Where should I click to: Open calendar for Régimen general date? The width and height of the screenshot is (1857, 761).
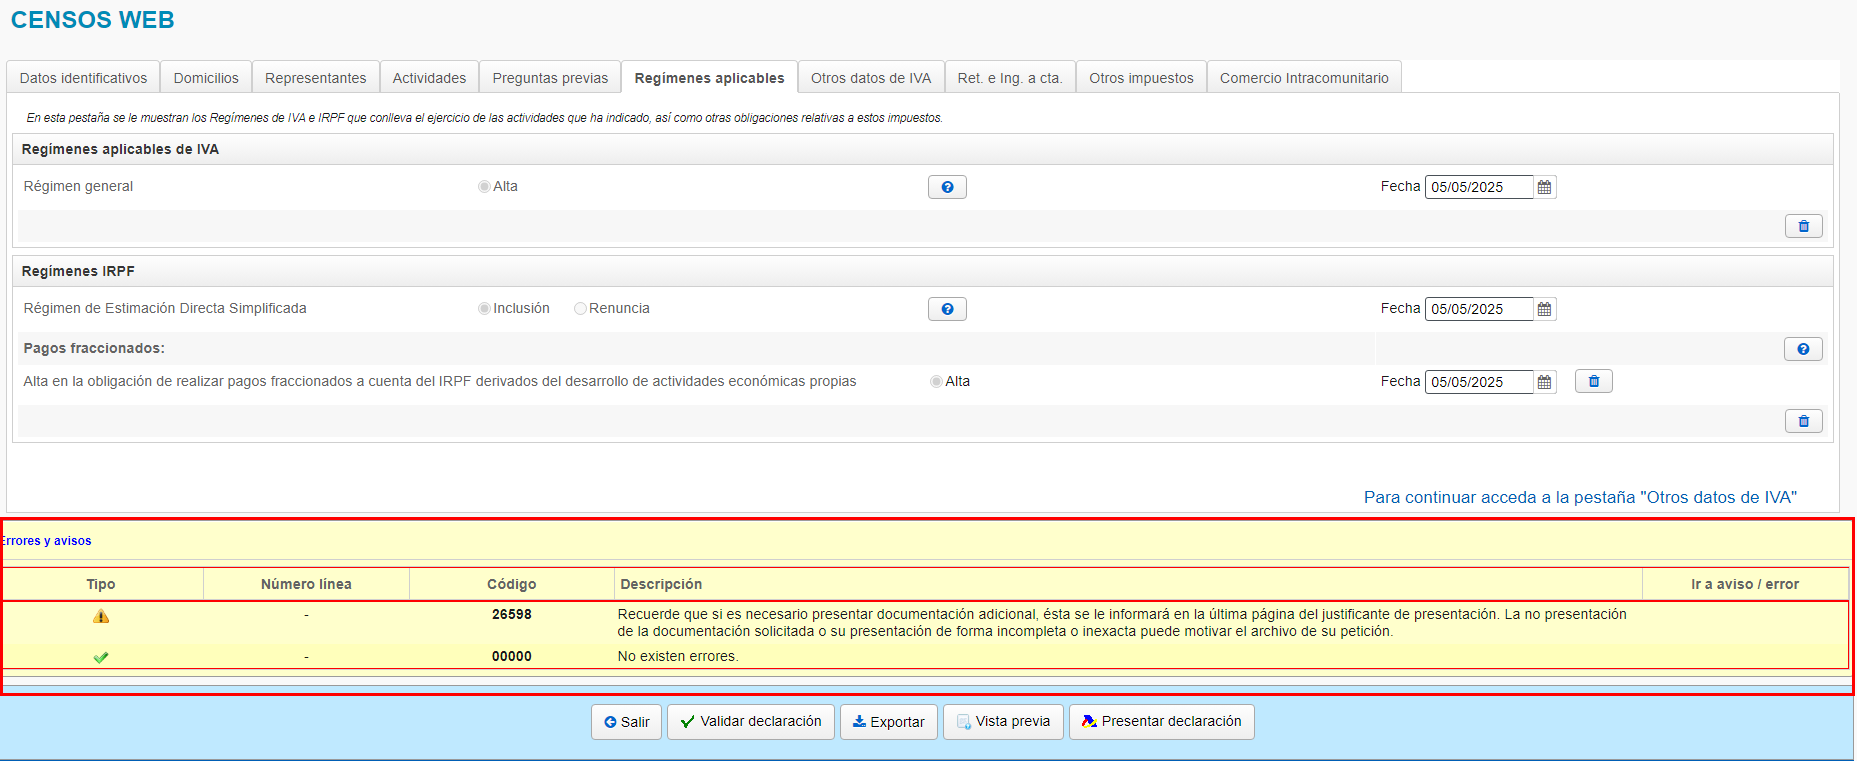(1544, 187)
